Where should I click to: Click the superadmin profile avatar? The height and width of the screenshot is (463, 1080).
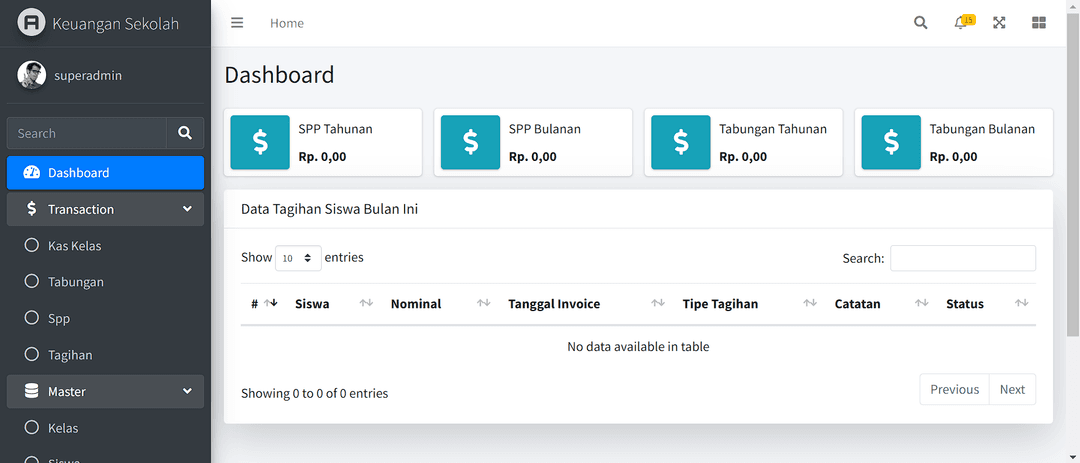(32, 75)
